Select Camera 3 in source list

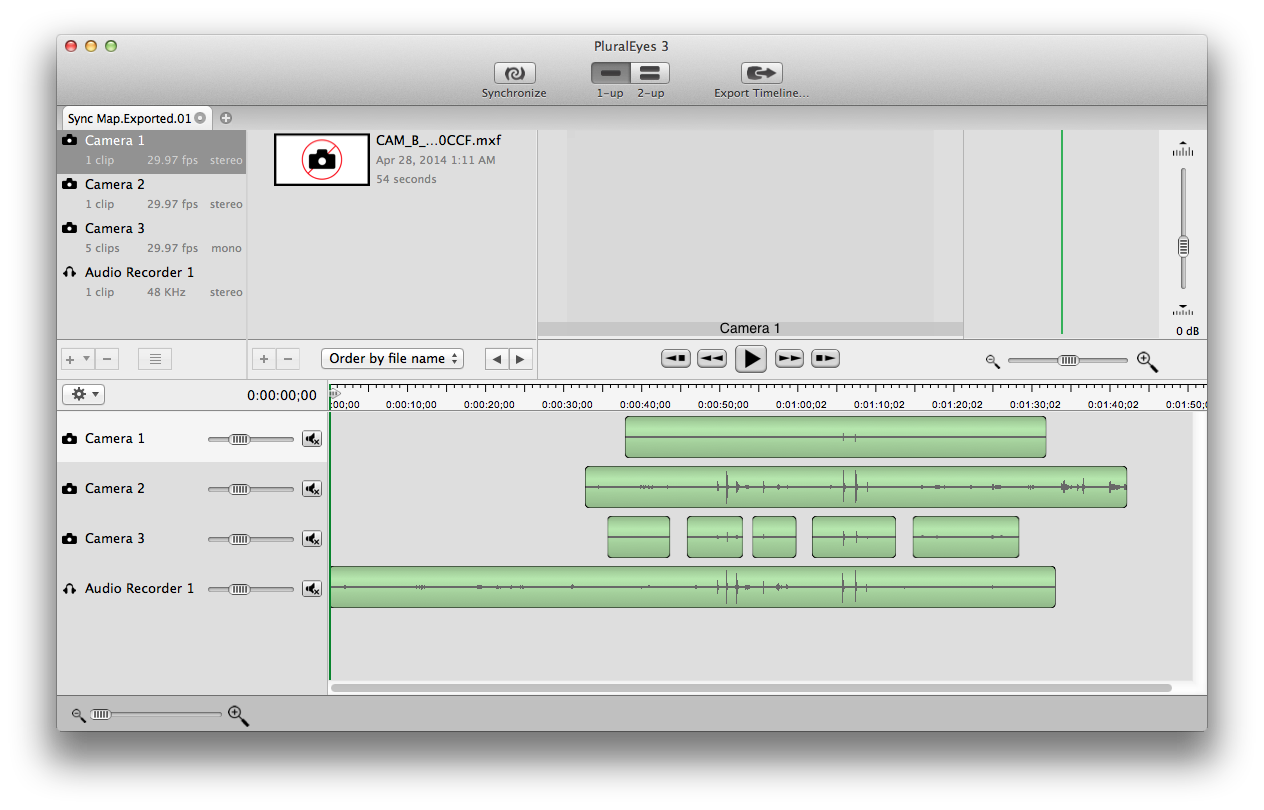point(151,239)
